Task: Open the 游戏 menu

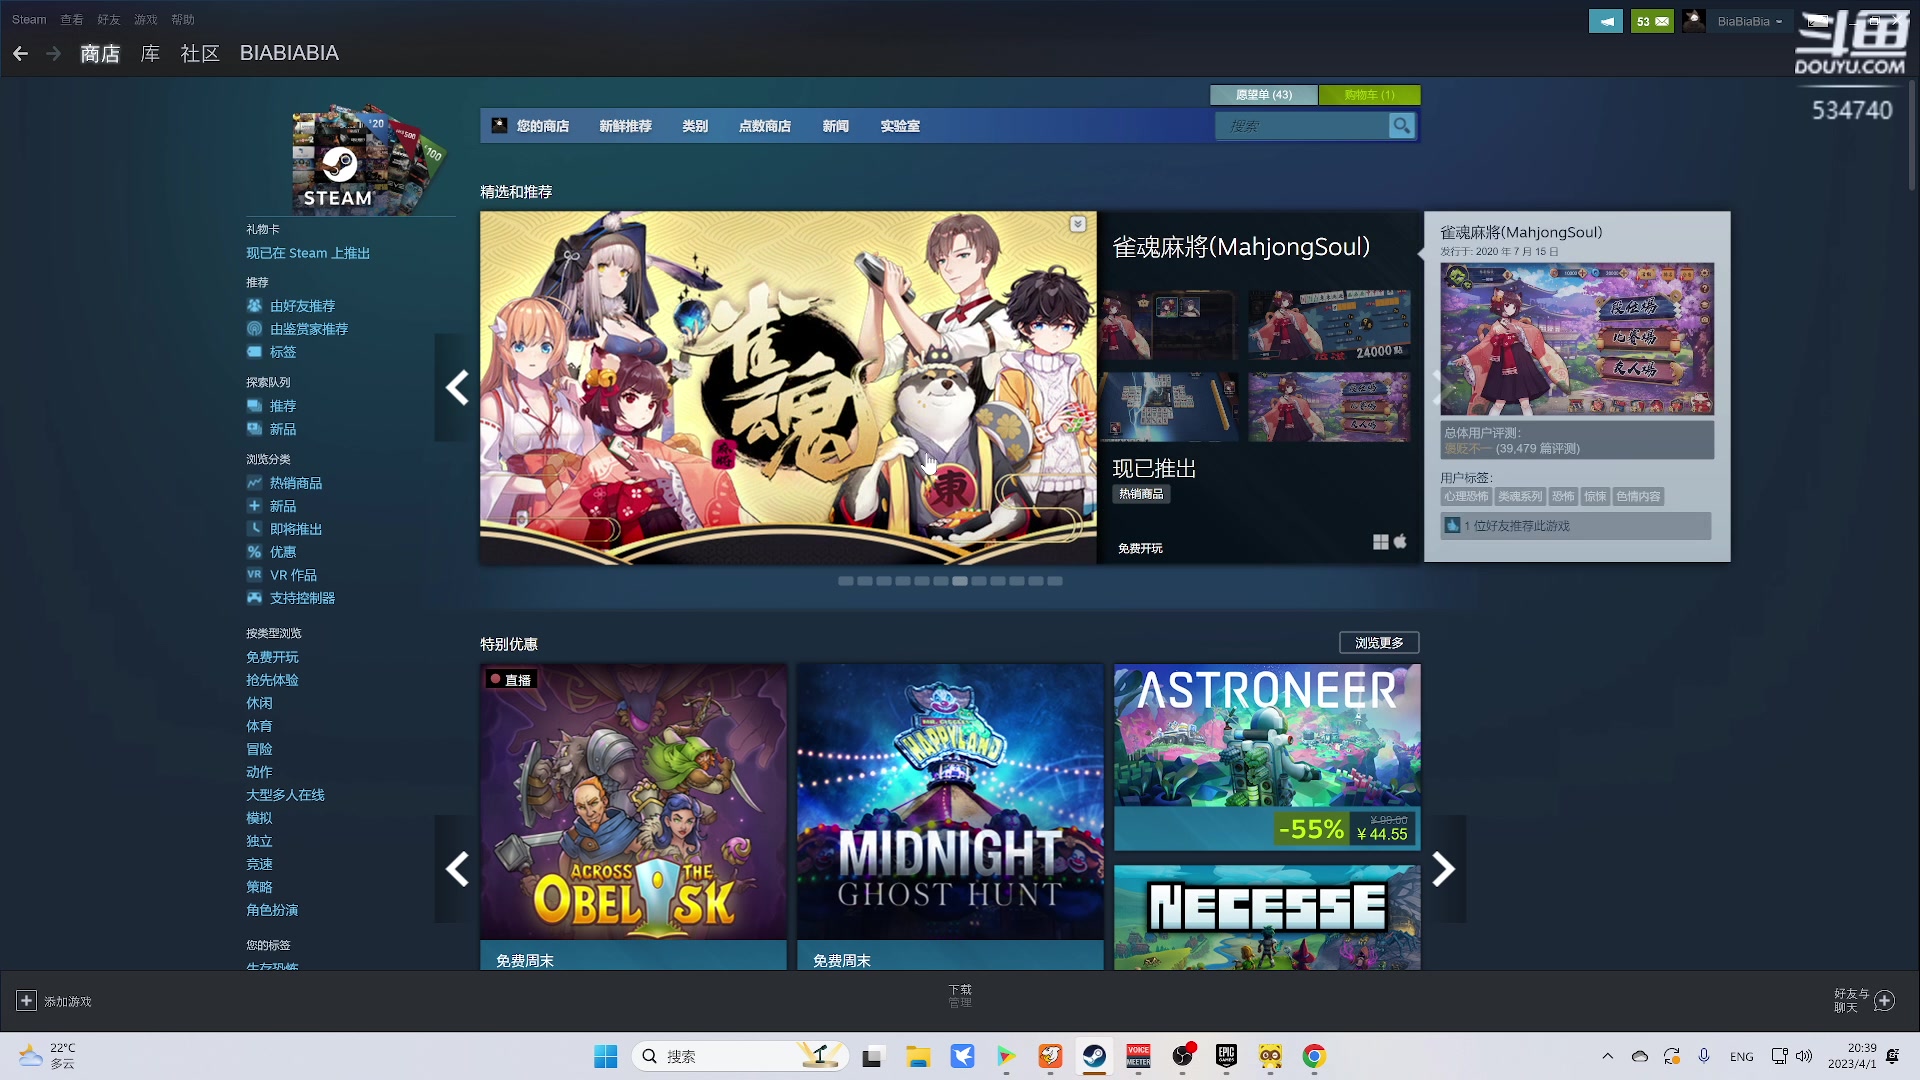Action: click(146, 20)
